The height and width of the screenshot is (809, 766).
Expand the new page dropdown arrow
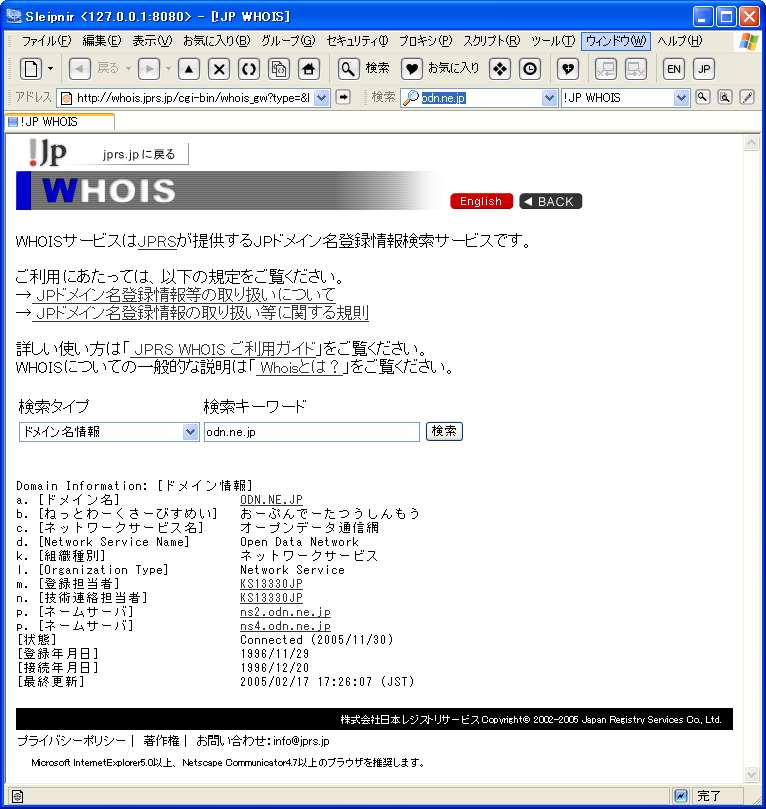point(51,69)
